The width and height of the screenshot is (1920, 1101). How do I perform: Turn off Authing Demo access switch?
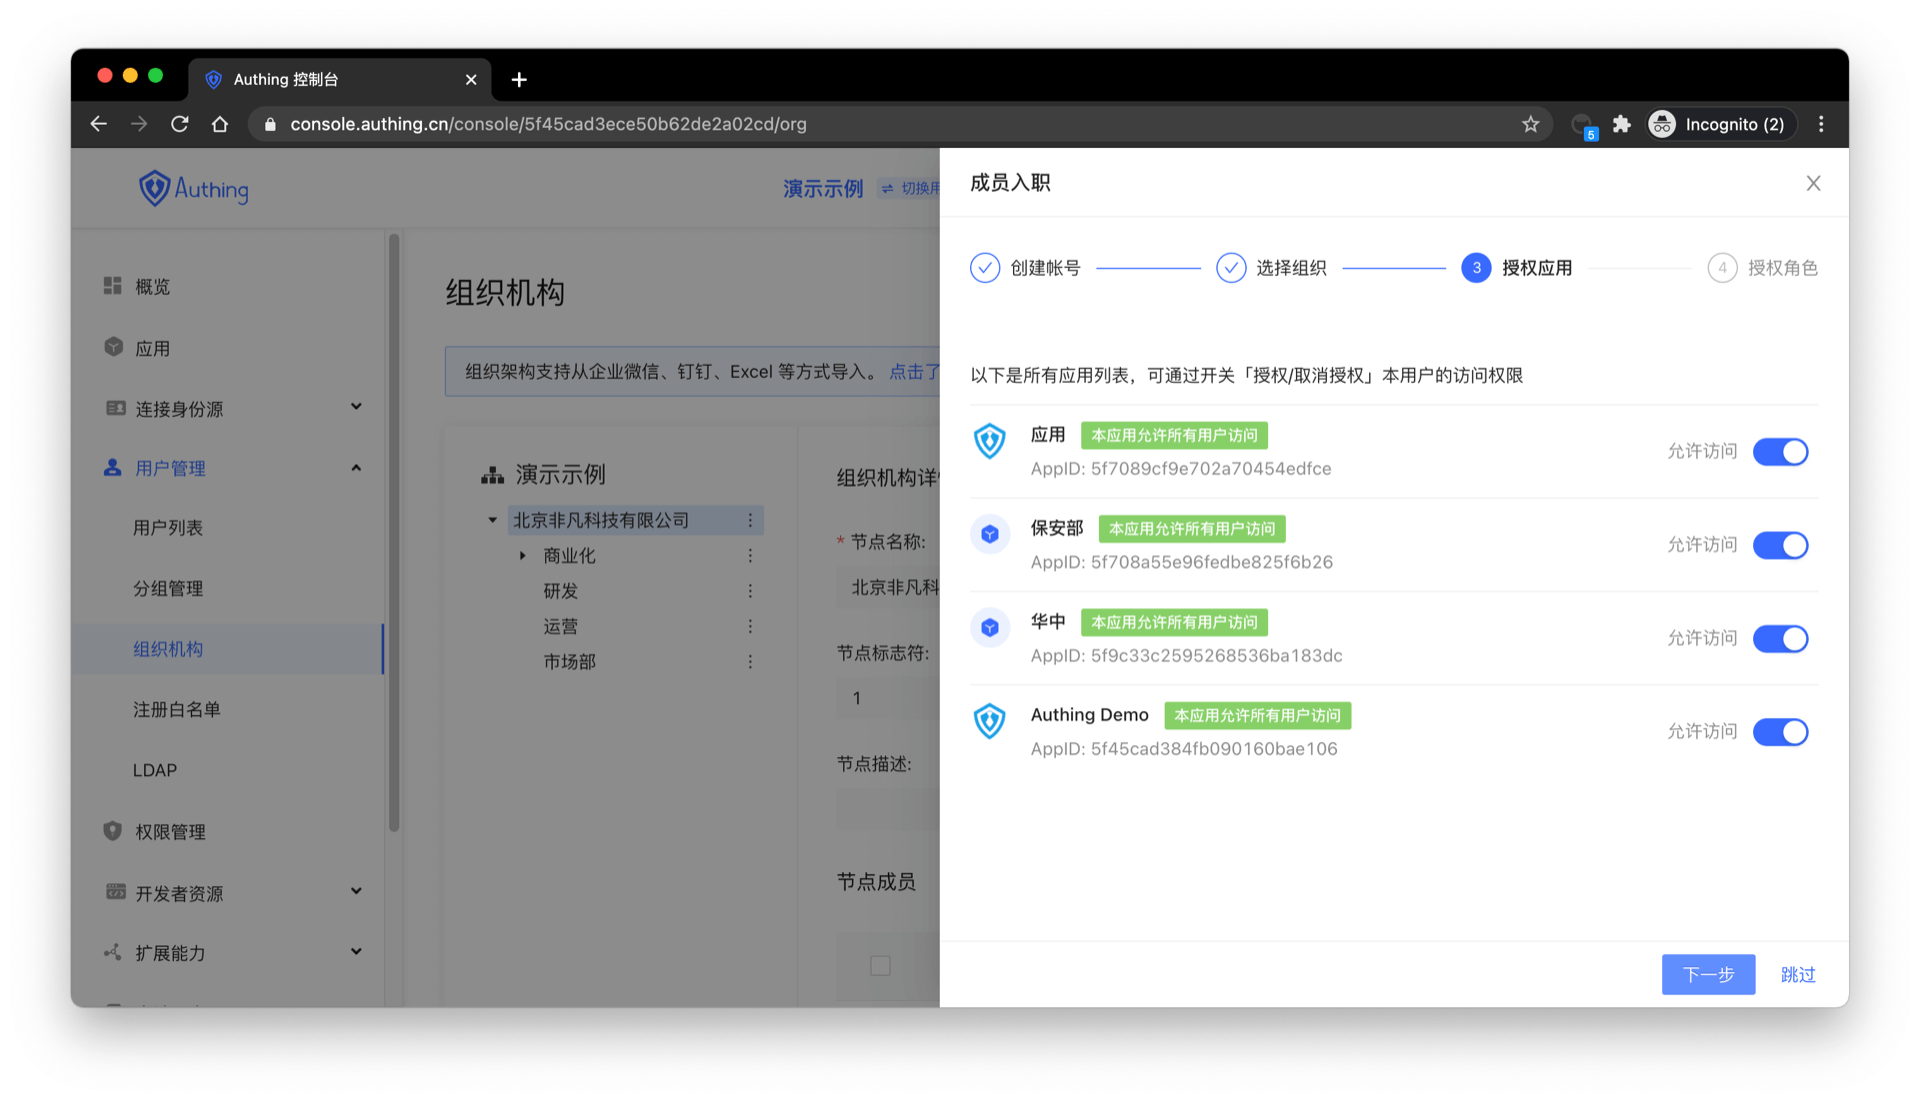[1780, 732]
